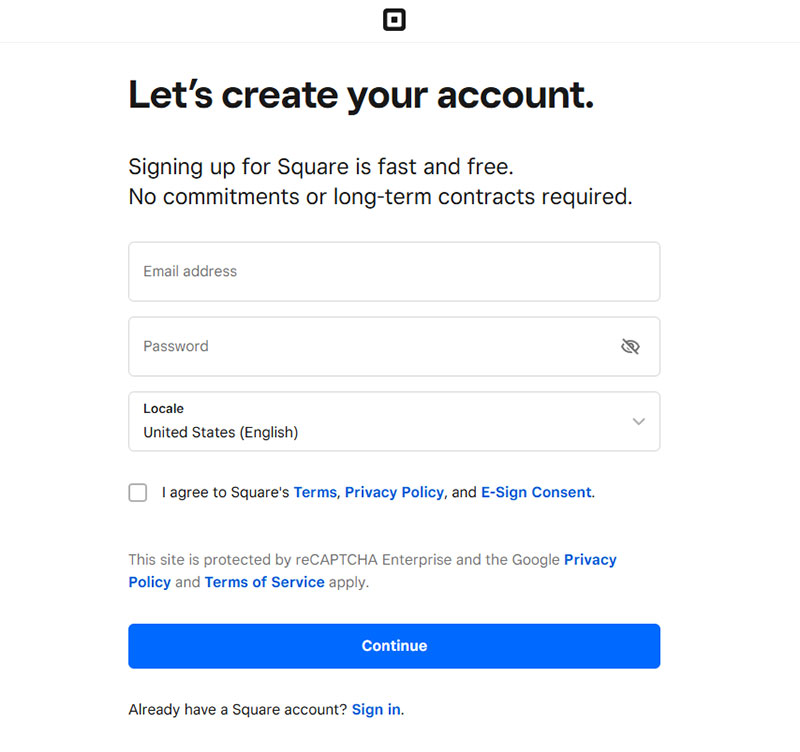Viewport: 800px width, 752px height.
Task: Open Square's Privacy Policy link
Action: coord(394,492)
